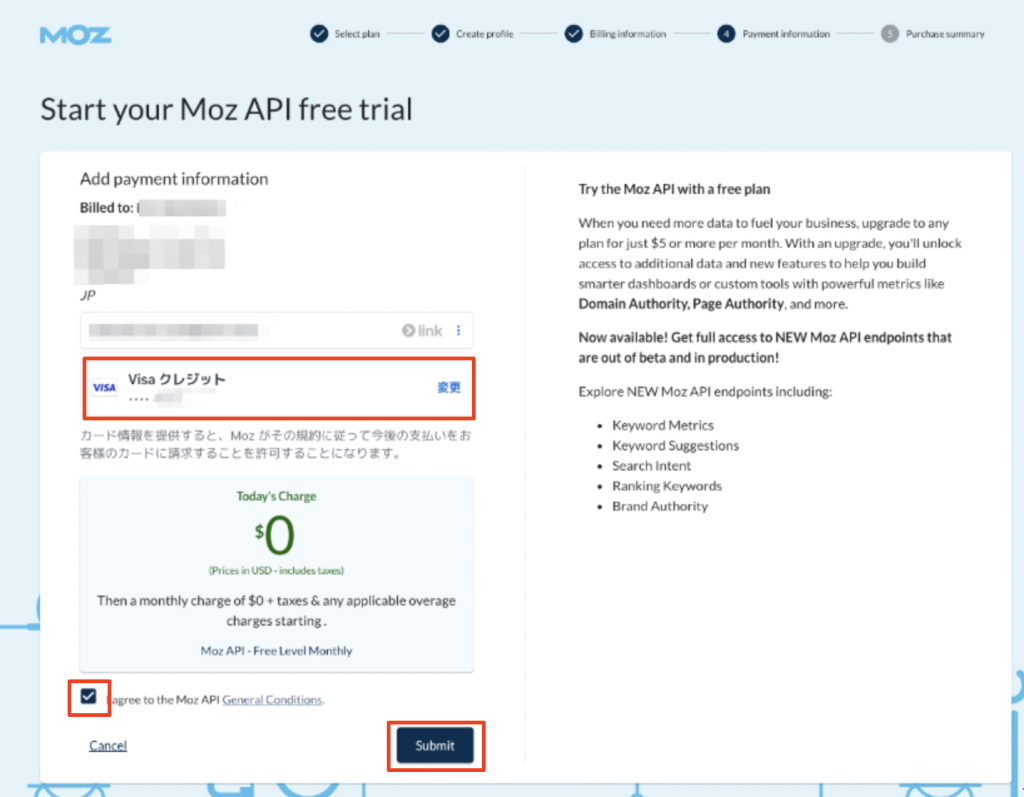The width and height of the screenshot is (1024, 797).
Task: Click the Create profile step checkmark icon
Action: click(x=440, y=34)
